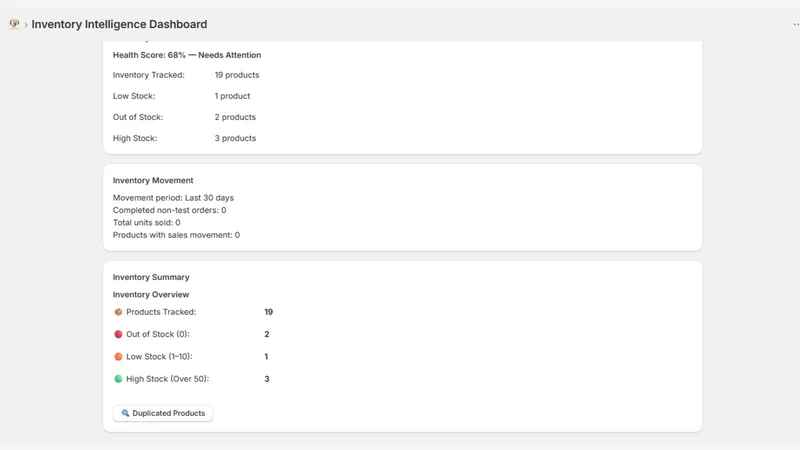Viewport: 800px width, 450px height.
Task: Click the Products Tracked box icon
Action: pyautogui.click(x=118, y=312)
